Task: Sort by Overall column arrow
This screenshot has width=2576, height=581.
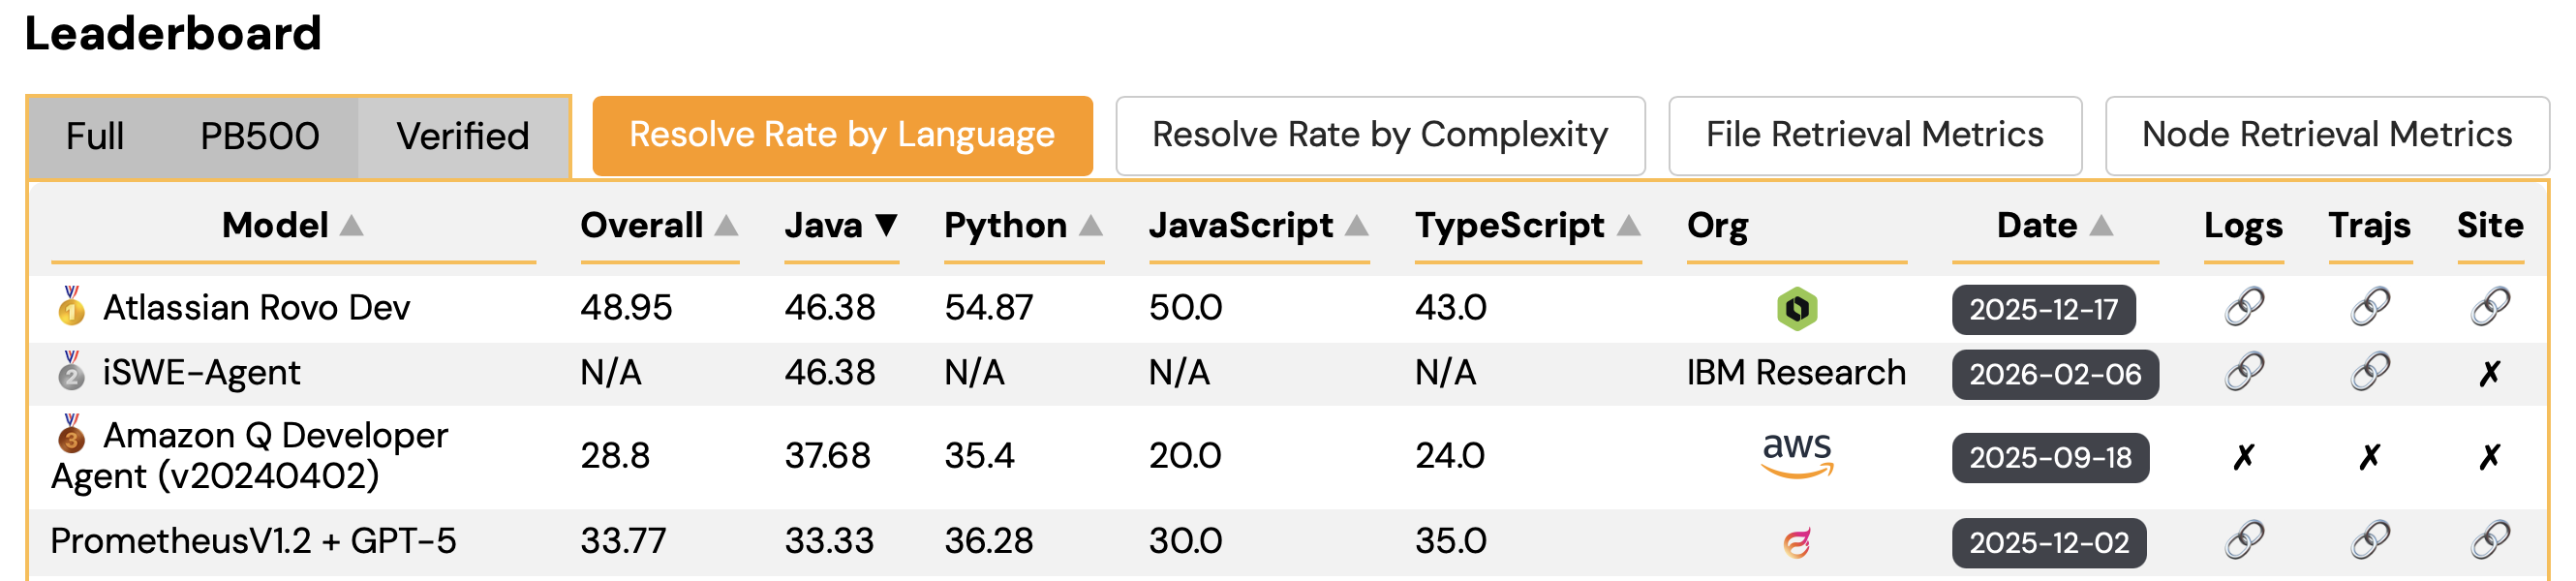Action: 727,225
